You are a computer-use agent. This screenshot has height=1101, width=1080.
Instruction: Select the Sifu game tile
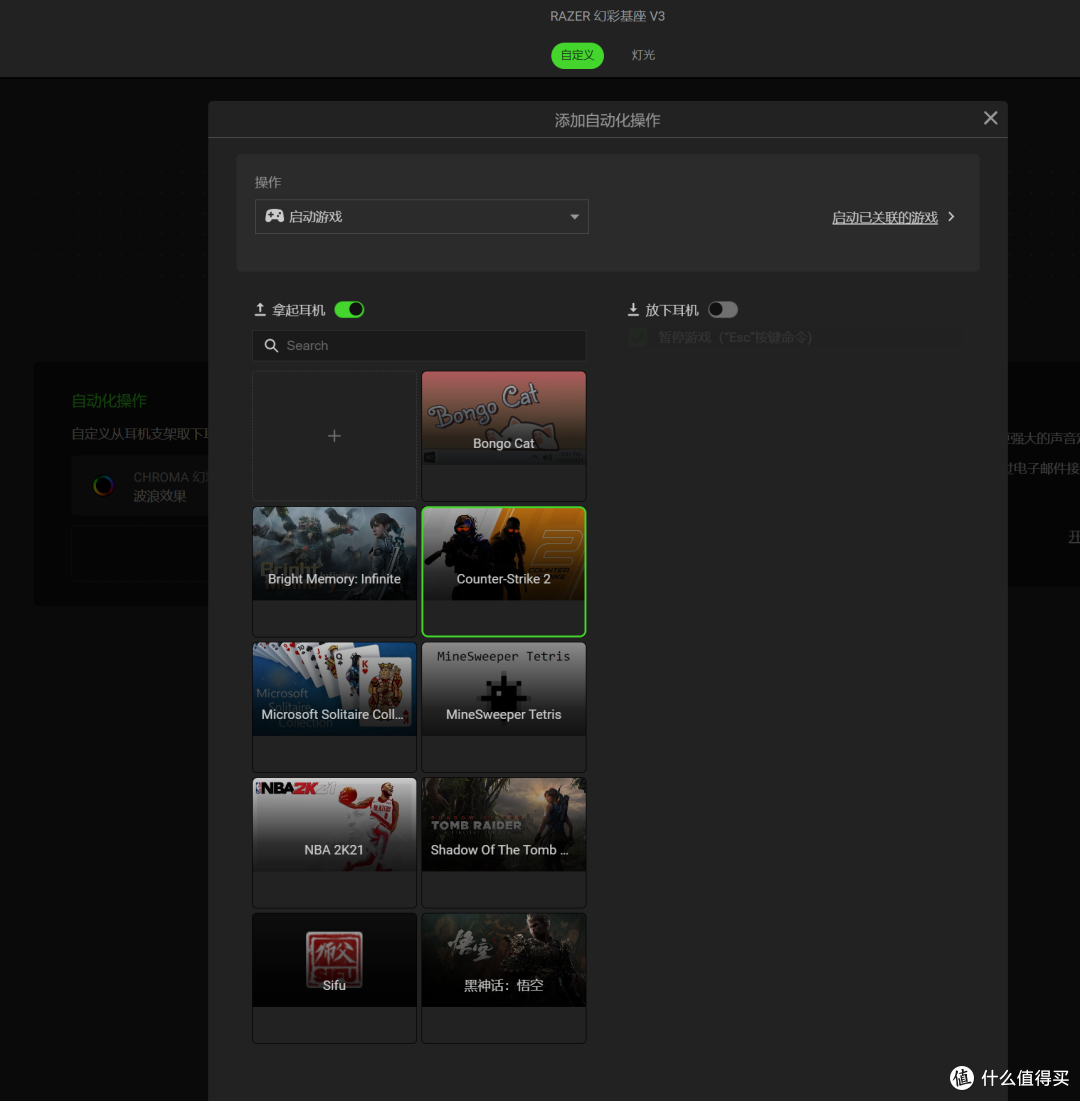(334, 977)
